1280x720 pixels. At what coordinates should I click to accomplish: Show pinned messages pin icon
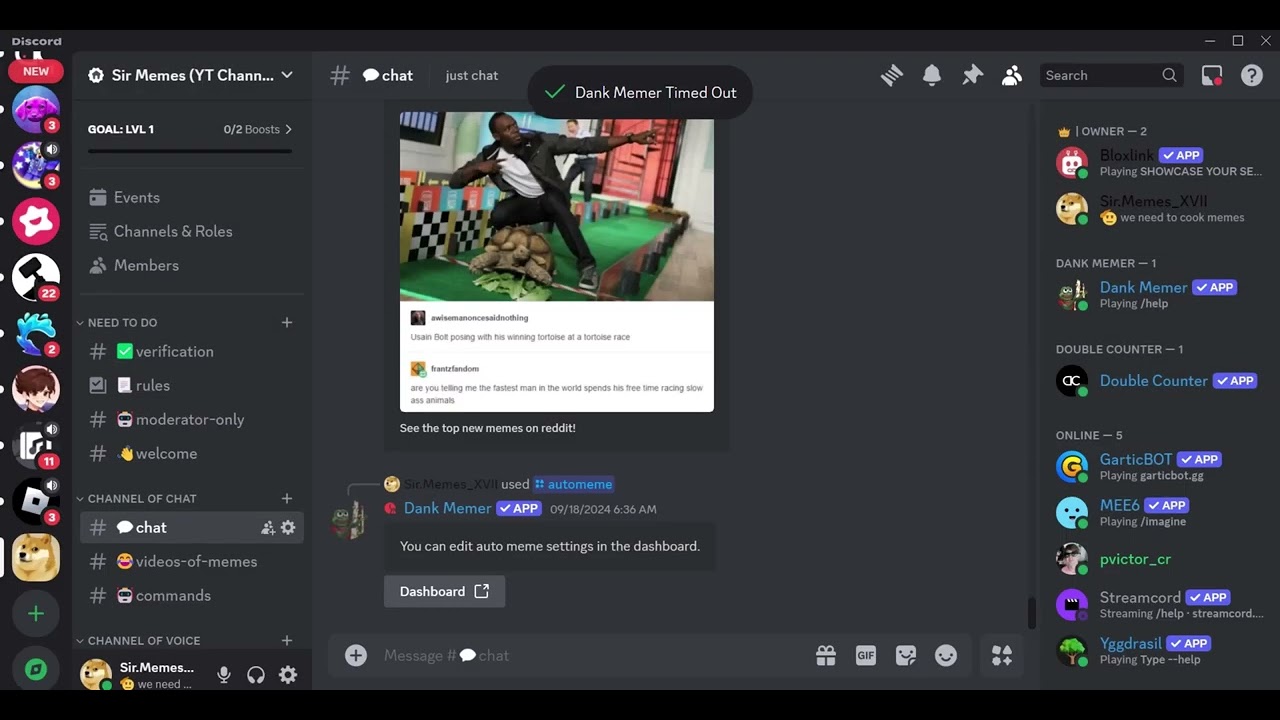972,75
